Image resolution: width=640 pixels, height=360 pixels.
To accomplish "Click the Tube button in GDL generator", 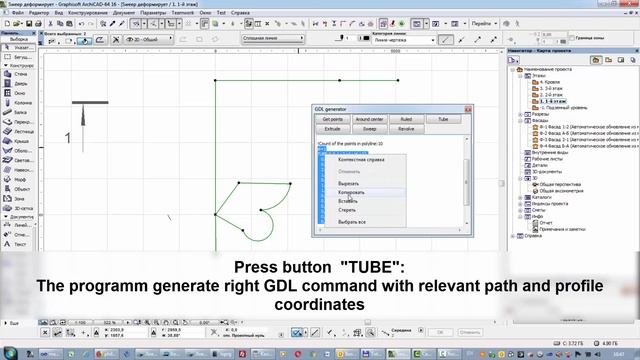I will click(x=443, y=119).
